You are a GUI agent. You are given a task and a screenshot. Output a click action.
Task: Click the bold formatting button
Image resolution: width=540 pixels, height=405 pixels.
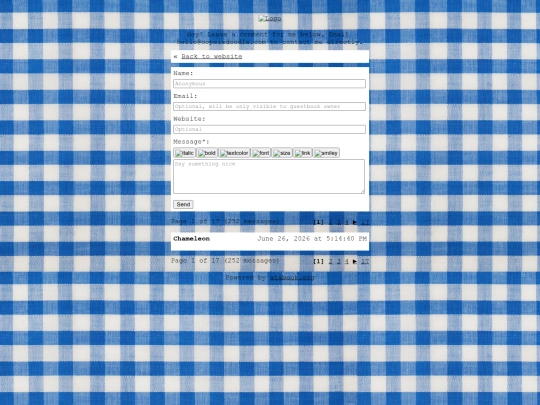207,153
